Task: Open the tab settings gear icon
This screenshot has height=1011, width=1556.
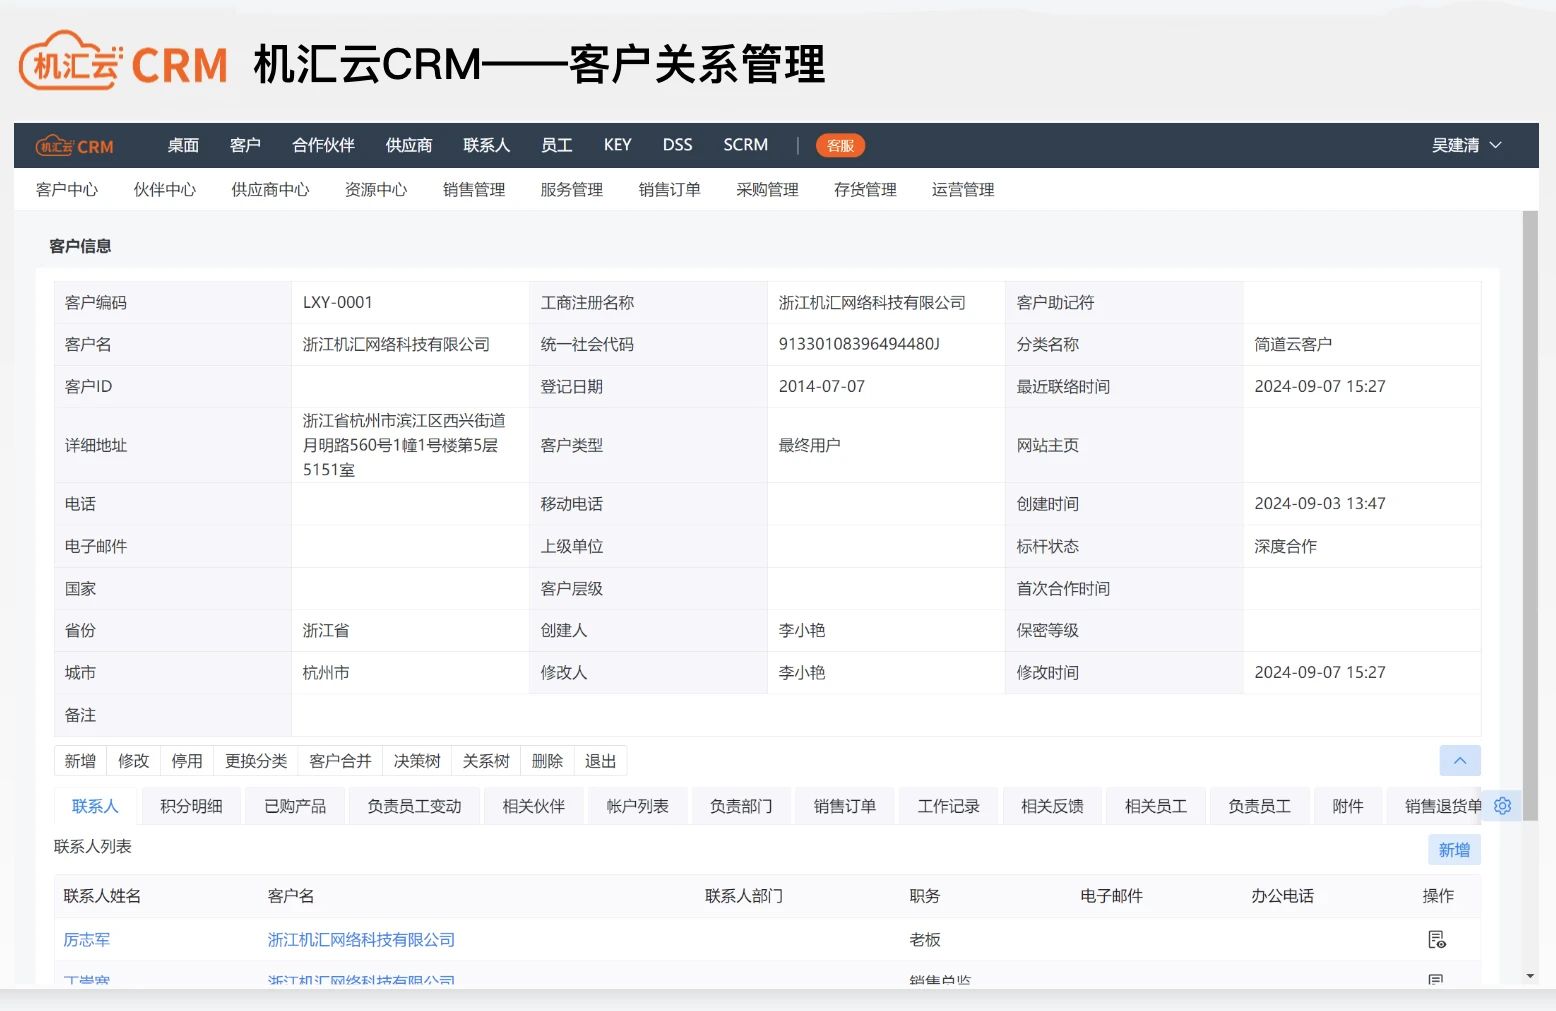Action: 1502,806
